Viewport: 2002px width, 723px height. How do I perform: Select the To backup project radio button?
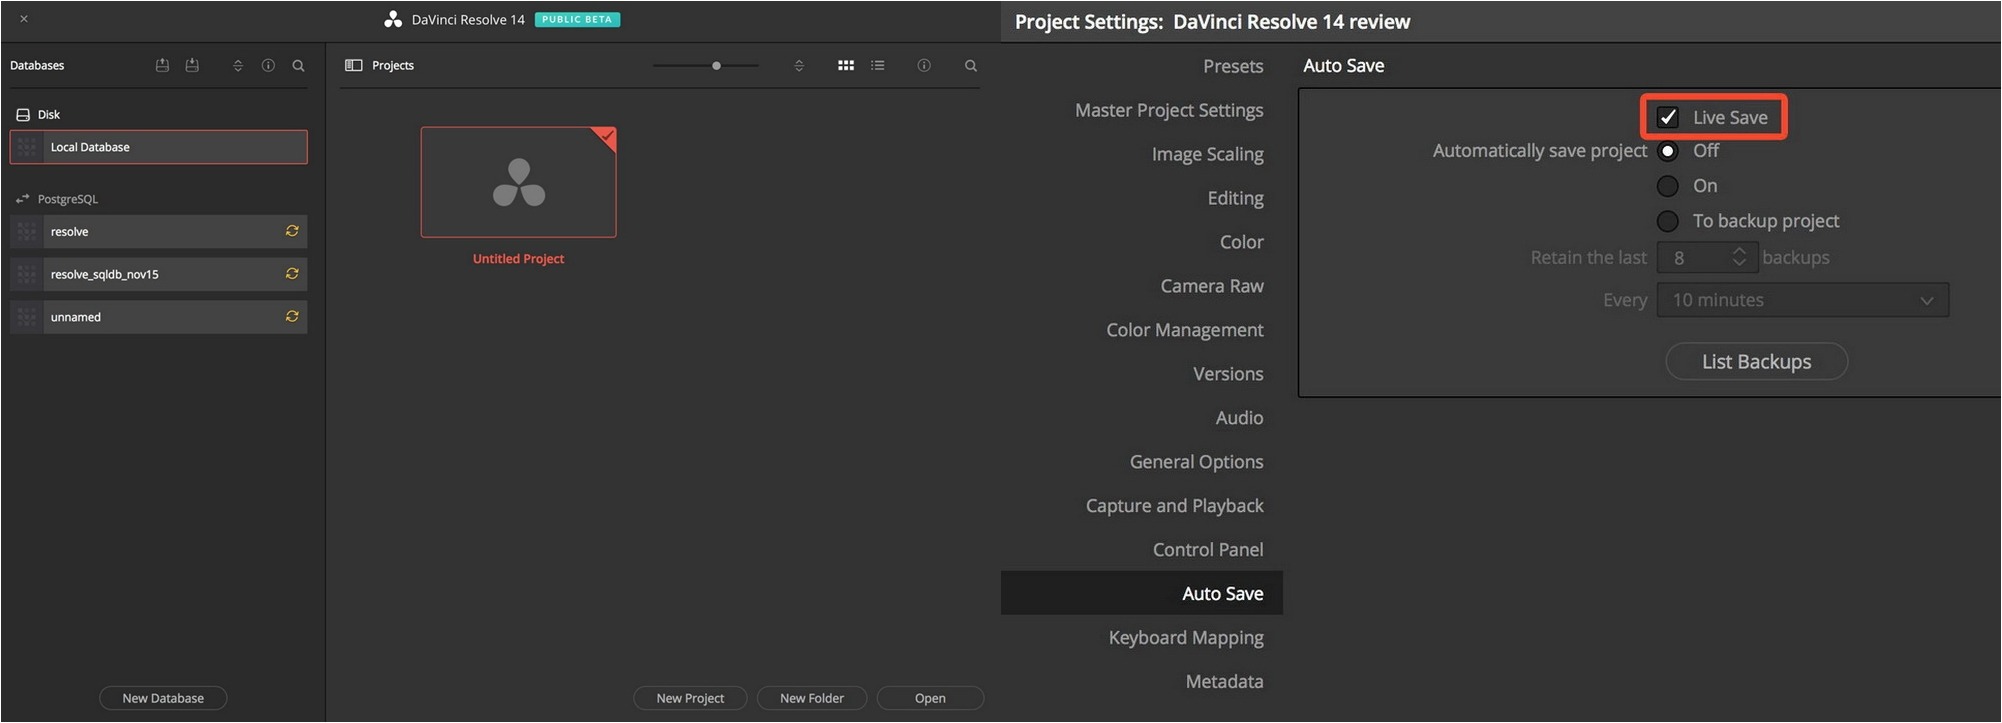pyautogui.click(x=1668, y=221)
